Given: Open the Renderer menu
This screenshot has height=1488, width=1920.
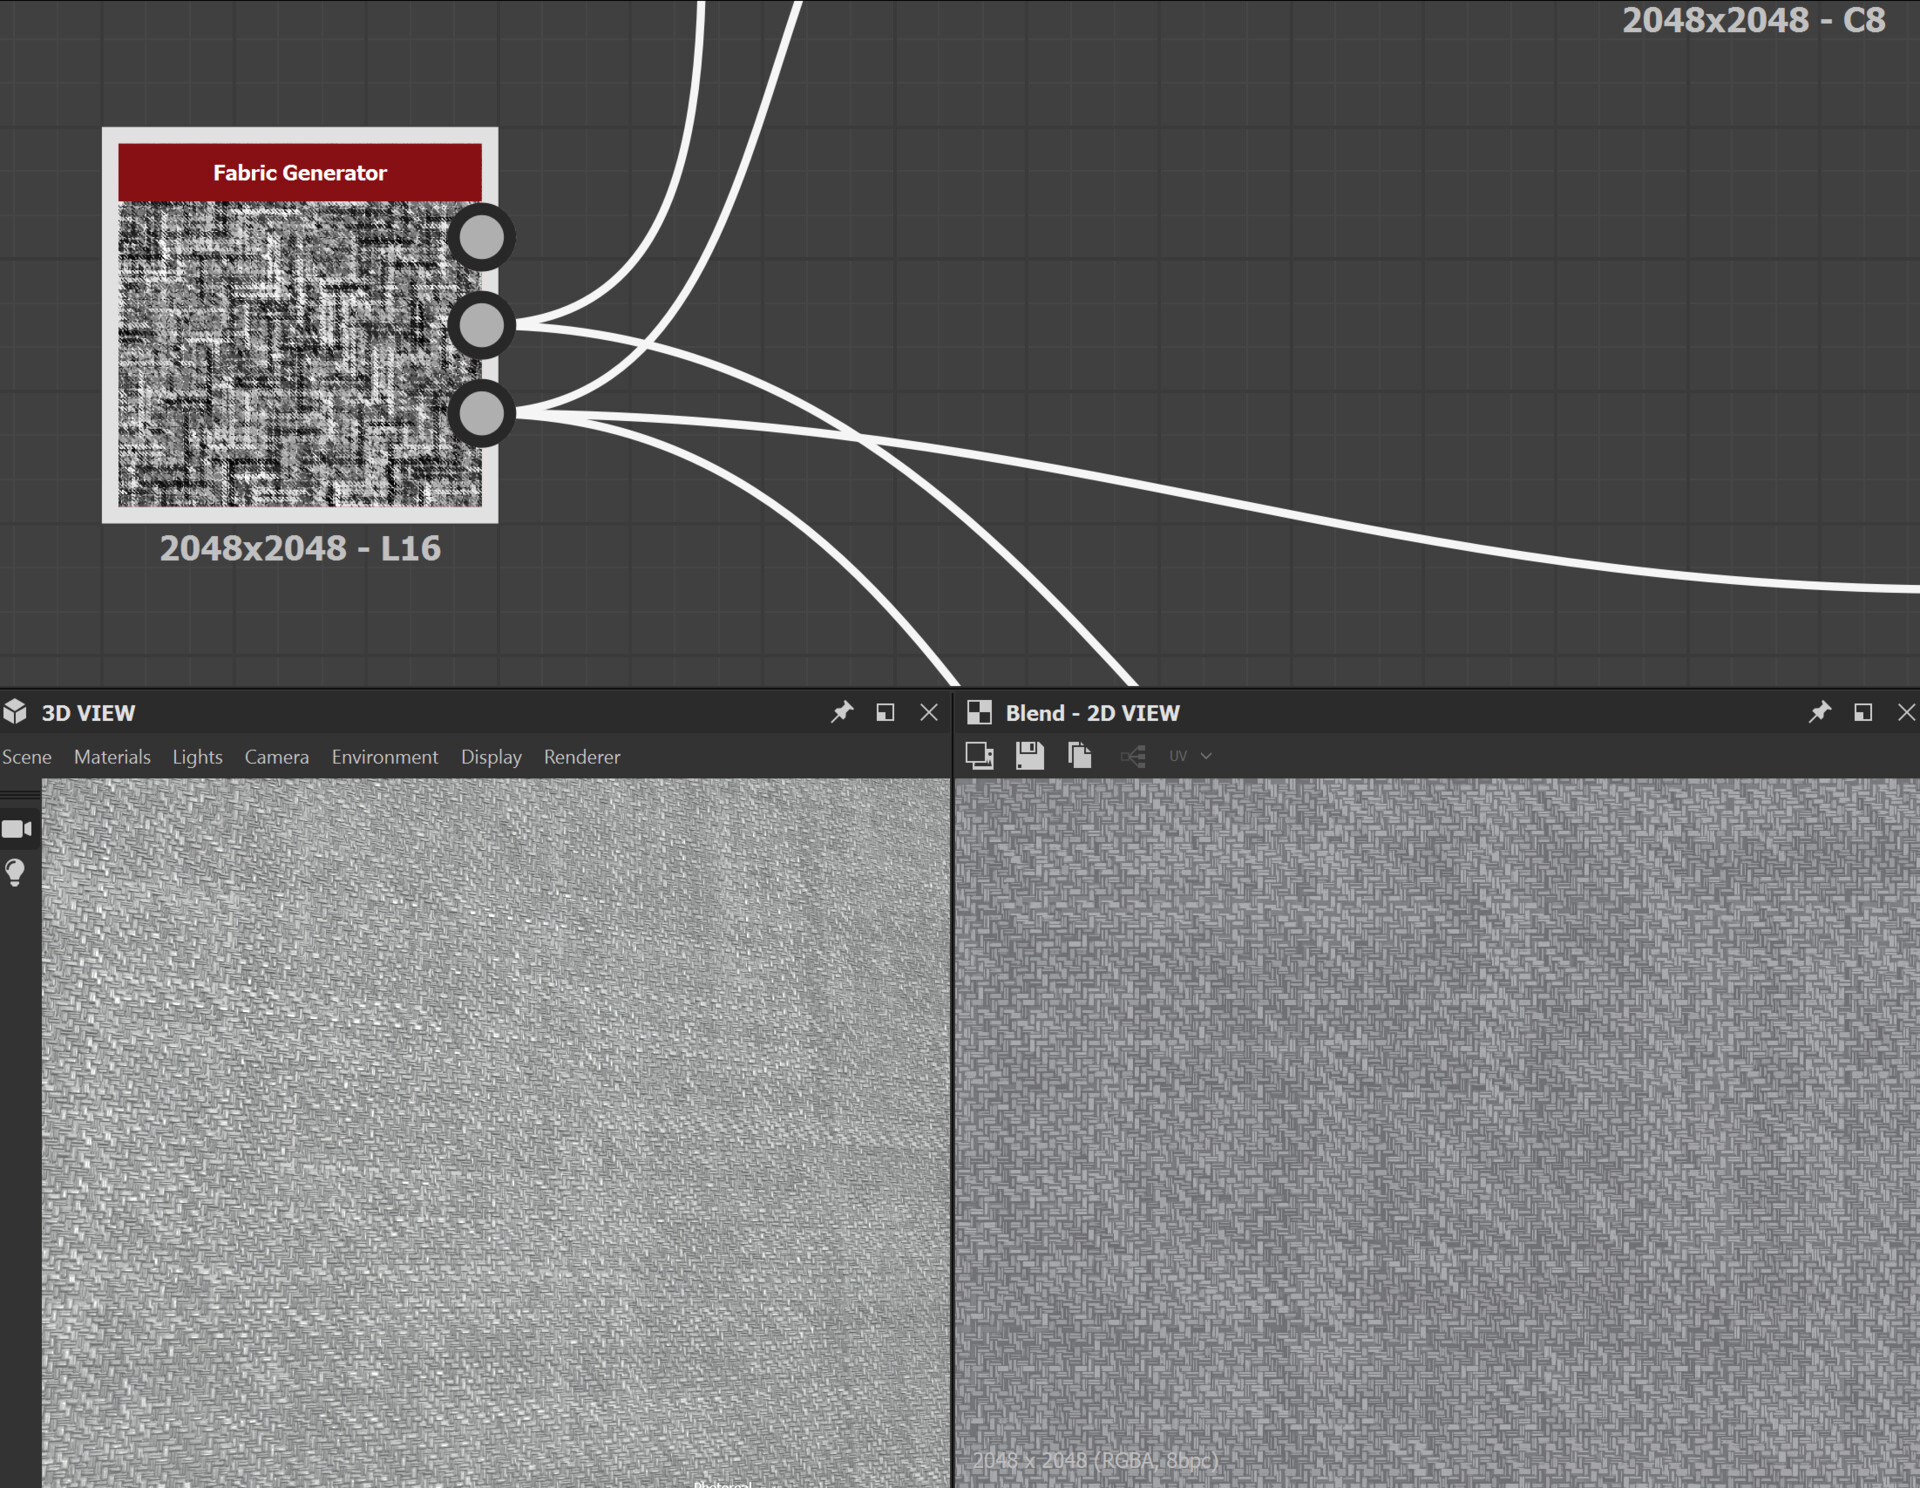Looking at the screenshot, I should pyautogui.click(x=582, y=757).
